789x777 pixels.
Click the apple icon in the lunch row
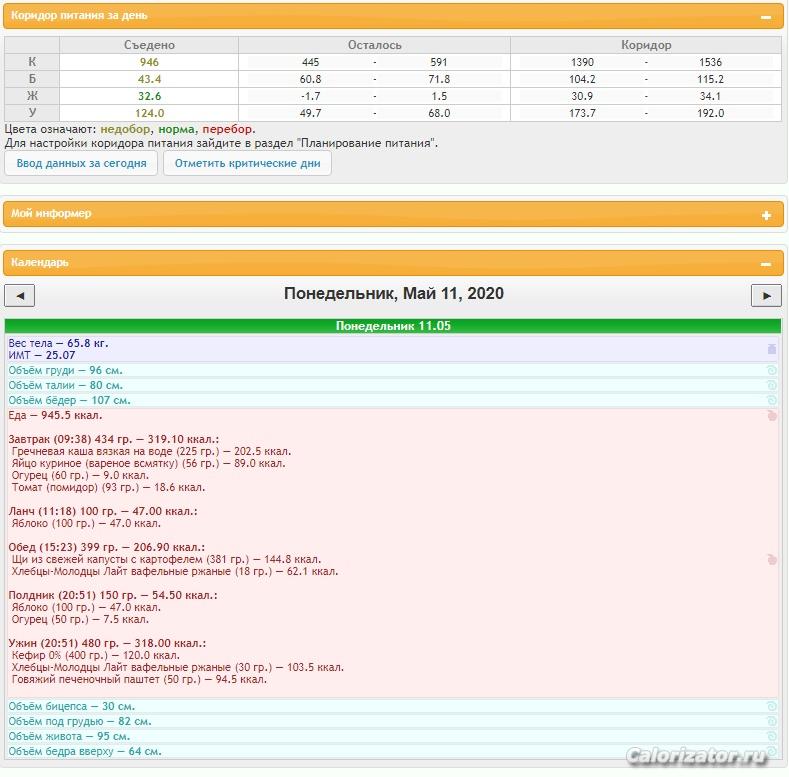pos(771,559)
